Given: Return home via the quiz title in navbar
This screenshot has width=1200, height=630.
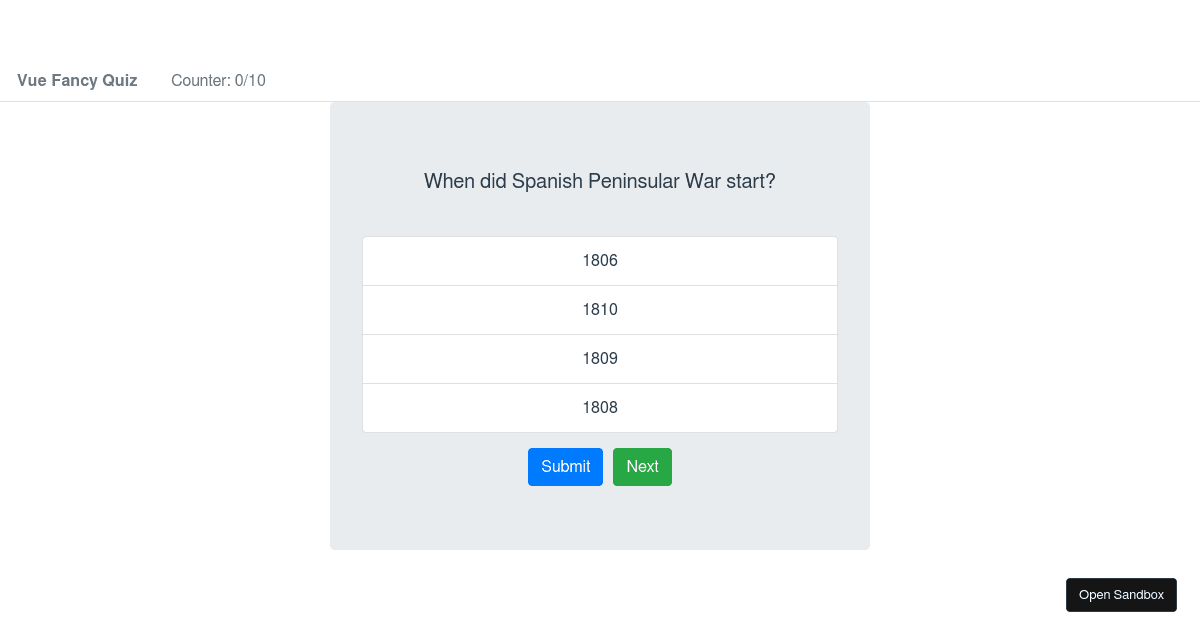Looking at the screenshot, I should 77,80.
